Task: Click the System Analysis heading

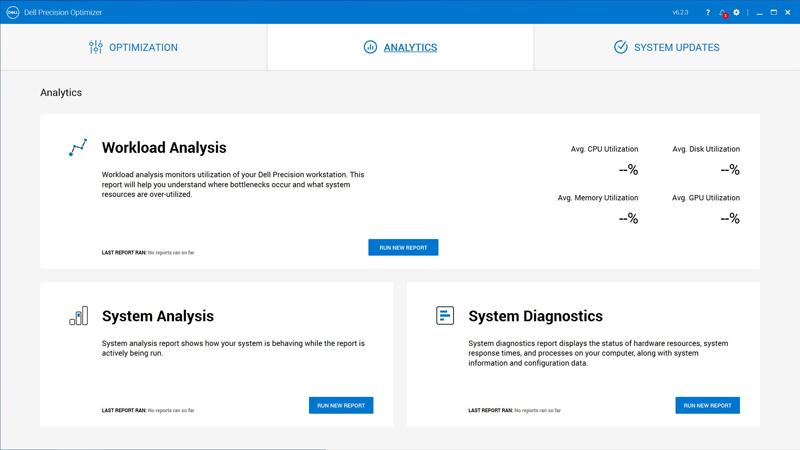Action: pos(158,316)
